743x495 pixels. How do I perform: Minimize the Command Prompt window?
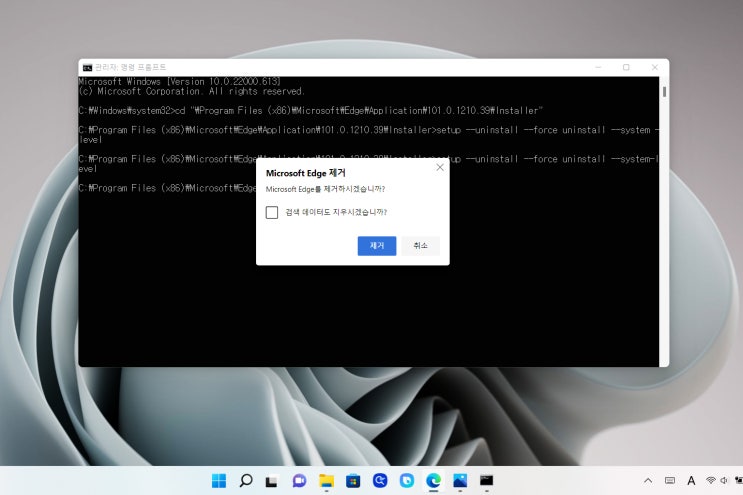(x=598, y=67)
